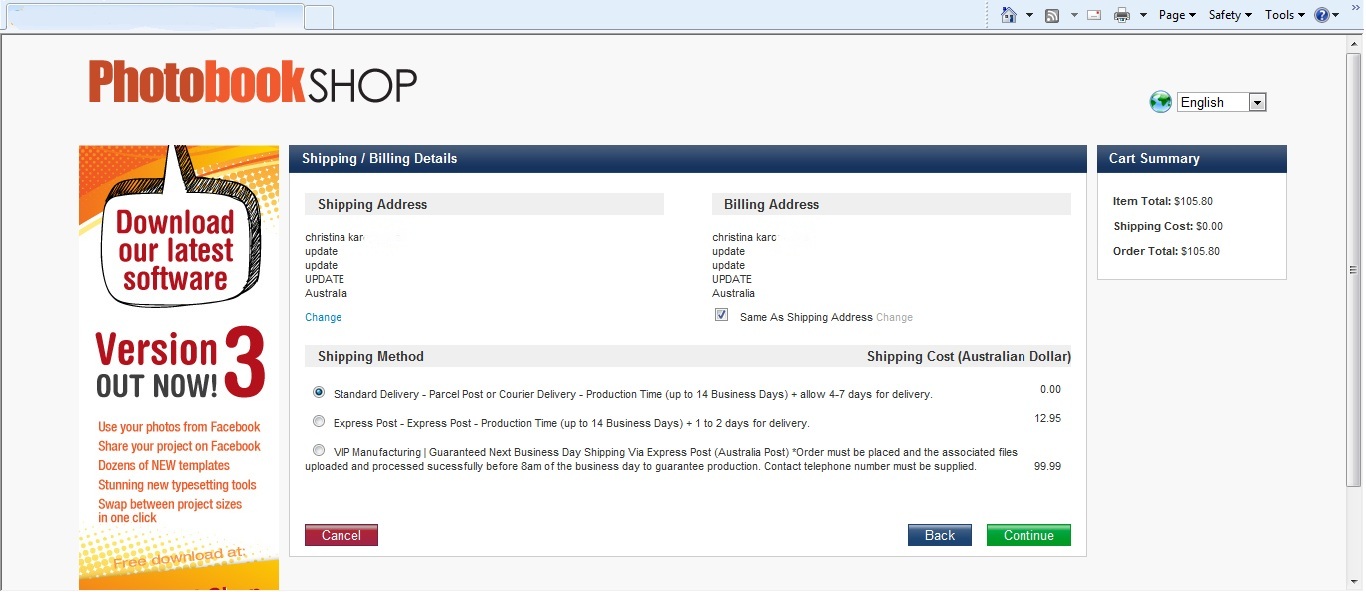The width and height of the screenshot is (1366, 592).
Task: Click the Photobook Shop logo
Action: pyautogui.click(x=252, y=82)
